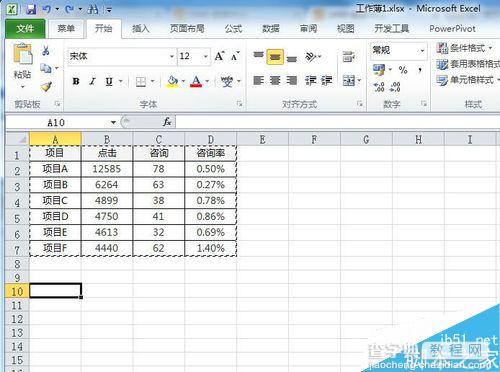500x372 pixels.
Task: Toggle wrap text
Action: tap(348, 57)
